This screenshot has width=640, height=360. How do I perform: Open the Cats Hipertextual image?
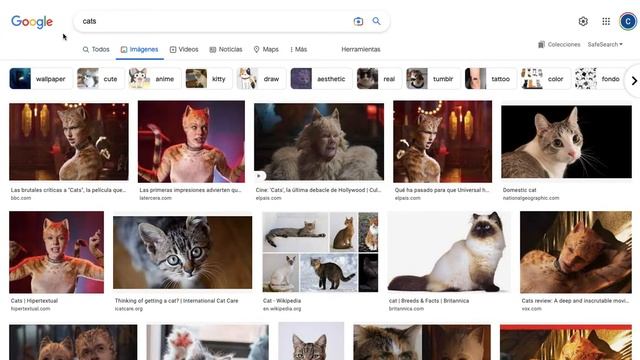click(56, 252)
